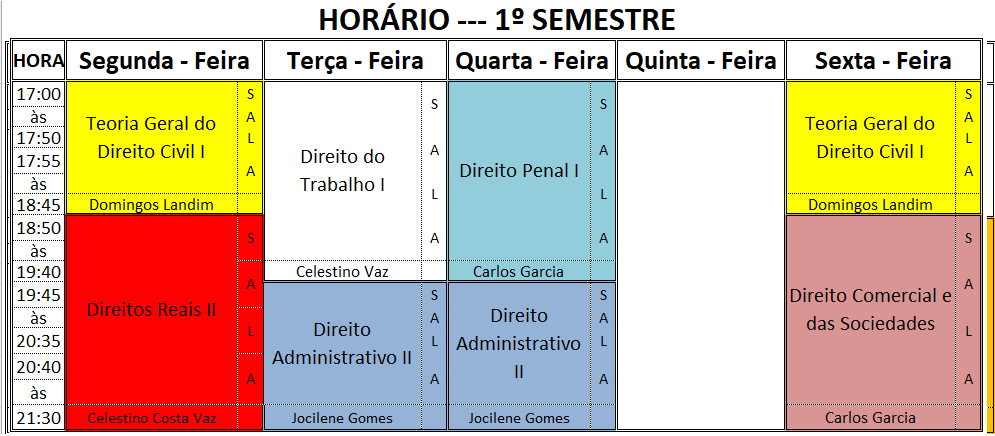
Task: Select the Celestino Vaz cell under Terça
Action: tap(342, 271)
